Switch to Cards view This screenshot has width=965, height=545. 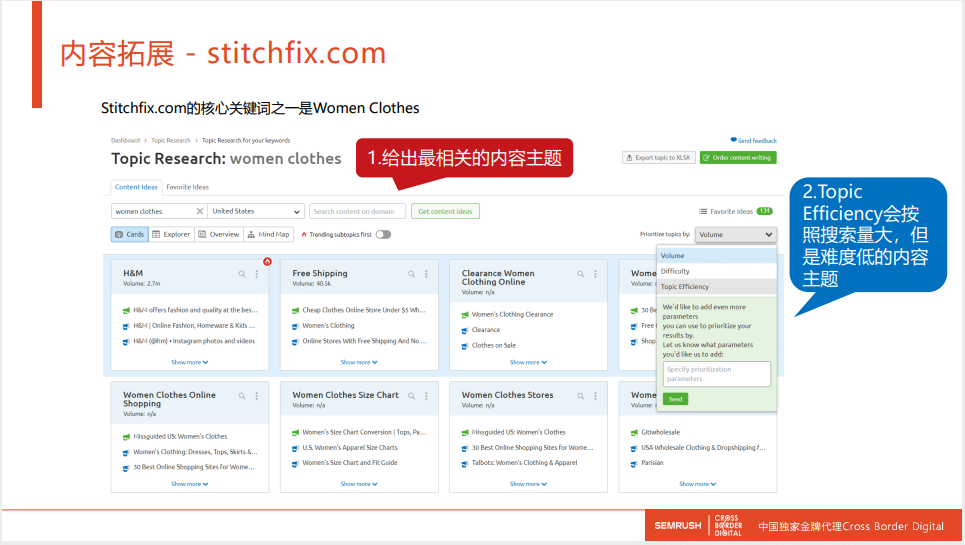pyautogui.click(x=129, y=234)
